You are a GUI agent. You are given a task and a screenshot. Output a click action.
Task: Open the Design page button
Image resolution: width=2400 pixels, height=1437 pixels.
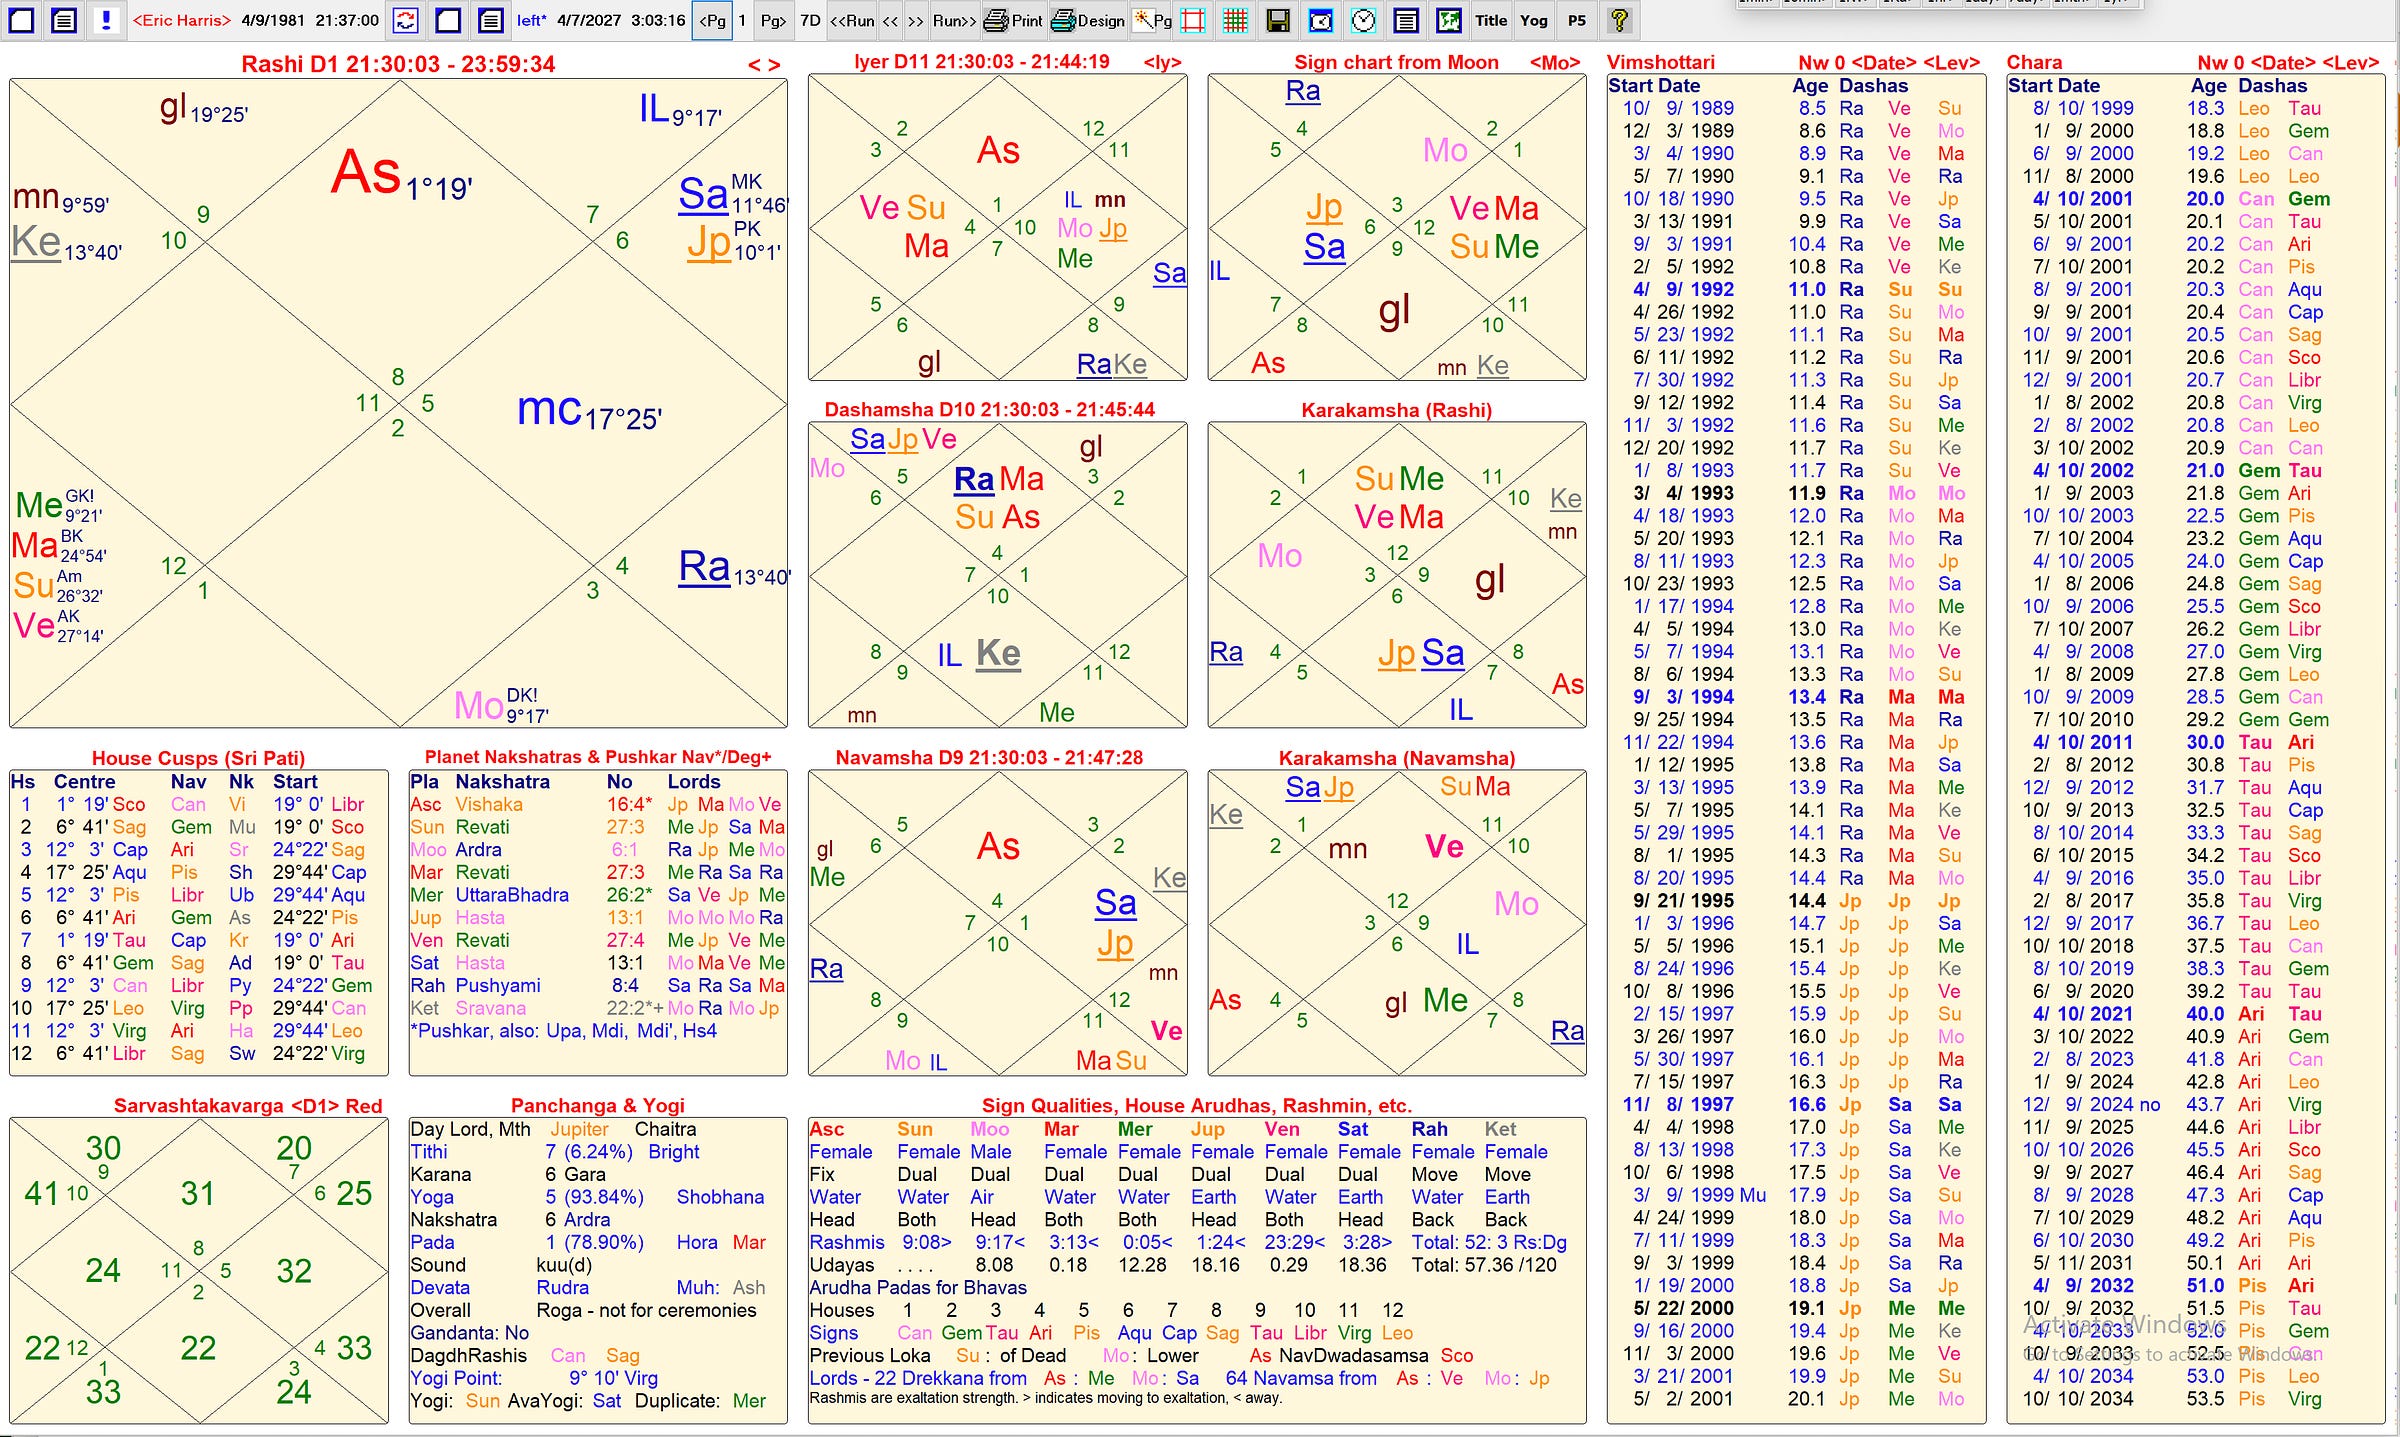(x=1089, y=20)
